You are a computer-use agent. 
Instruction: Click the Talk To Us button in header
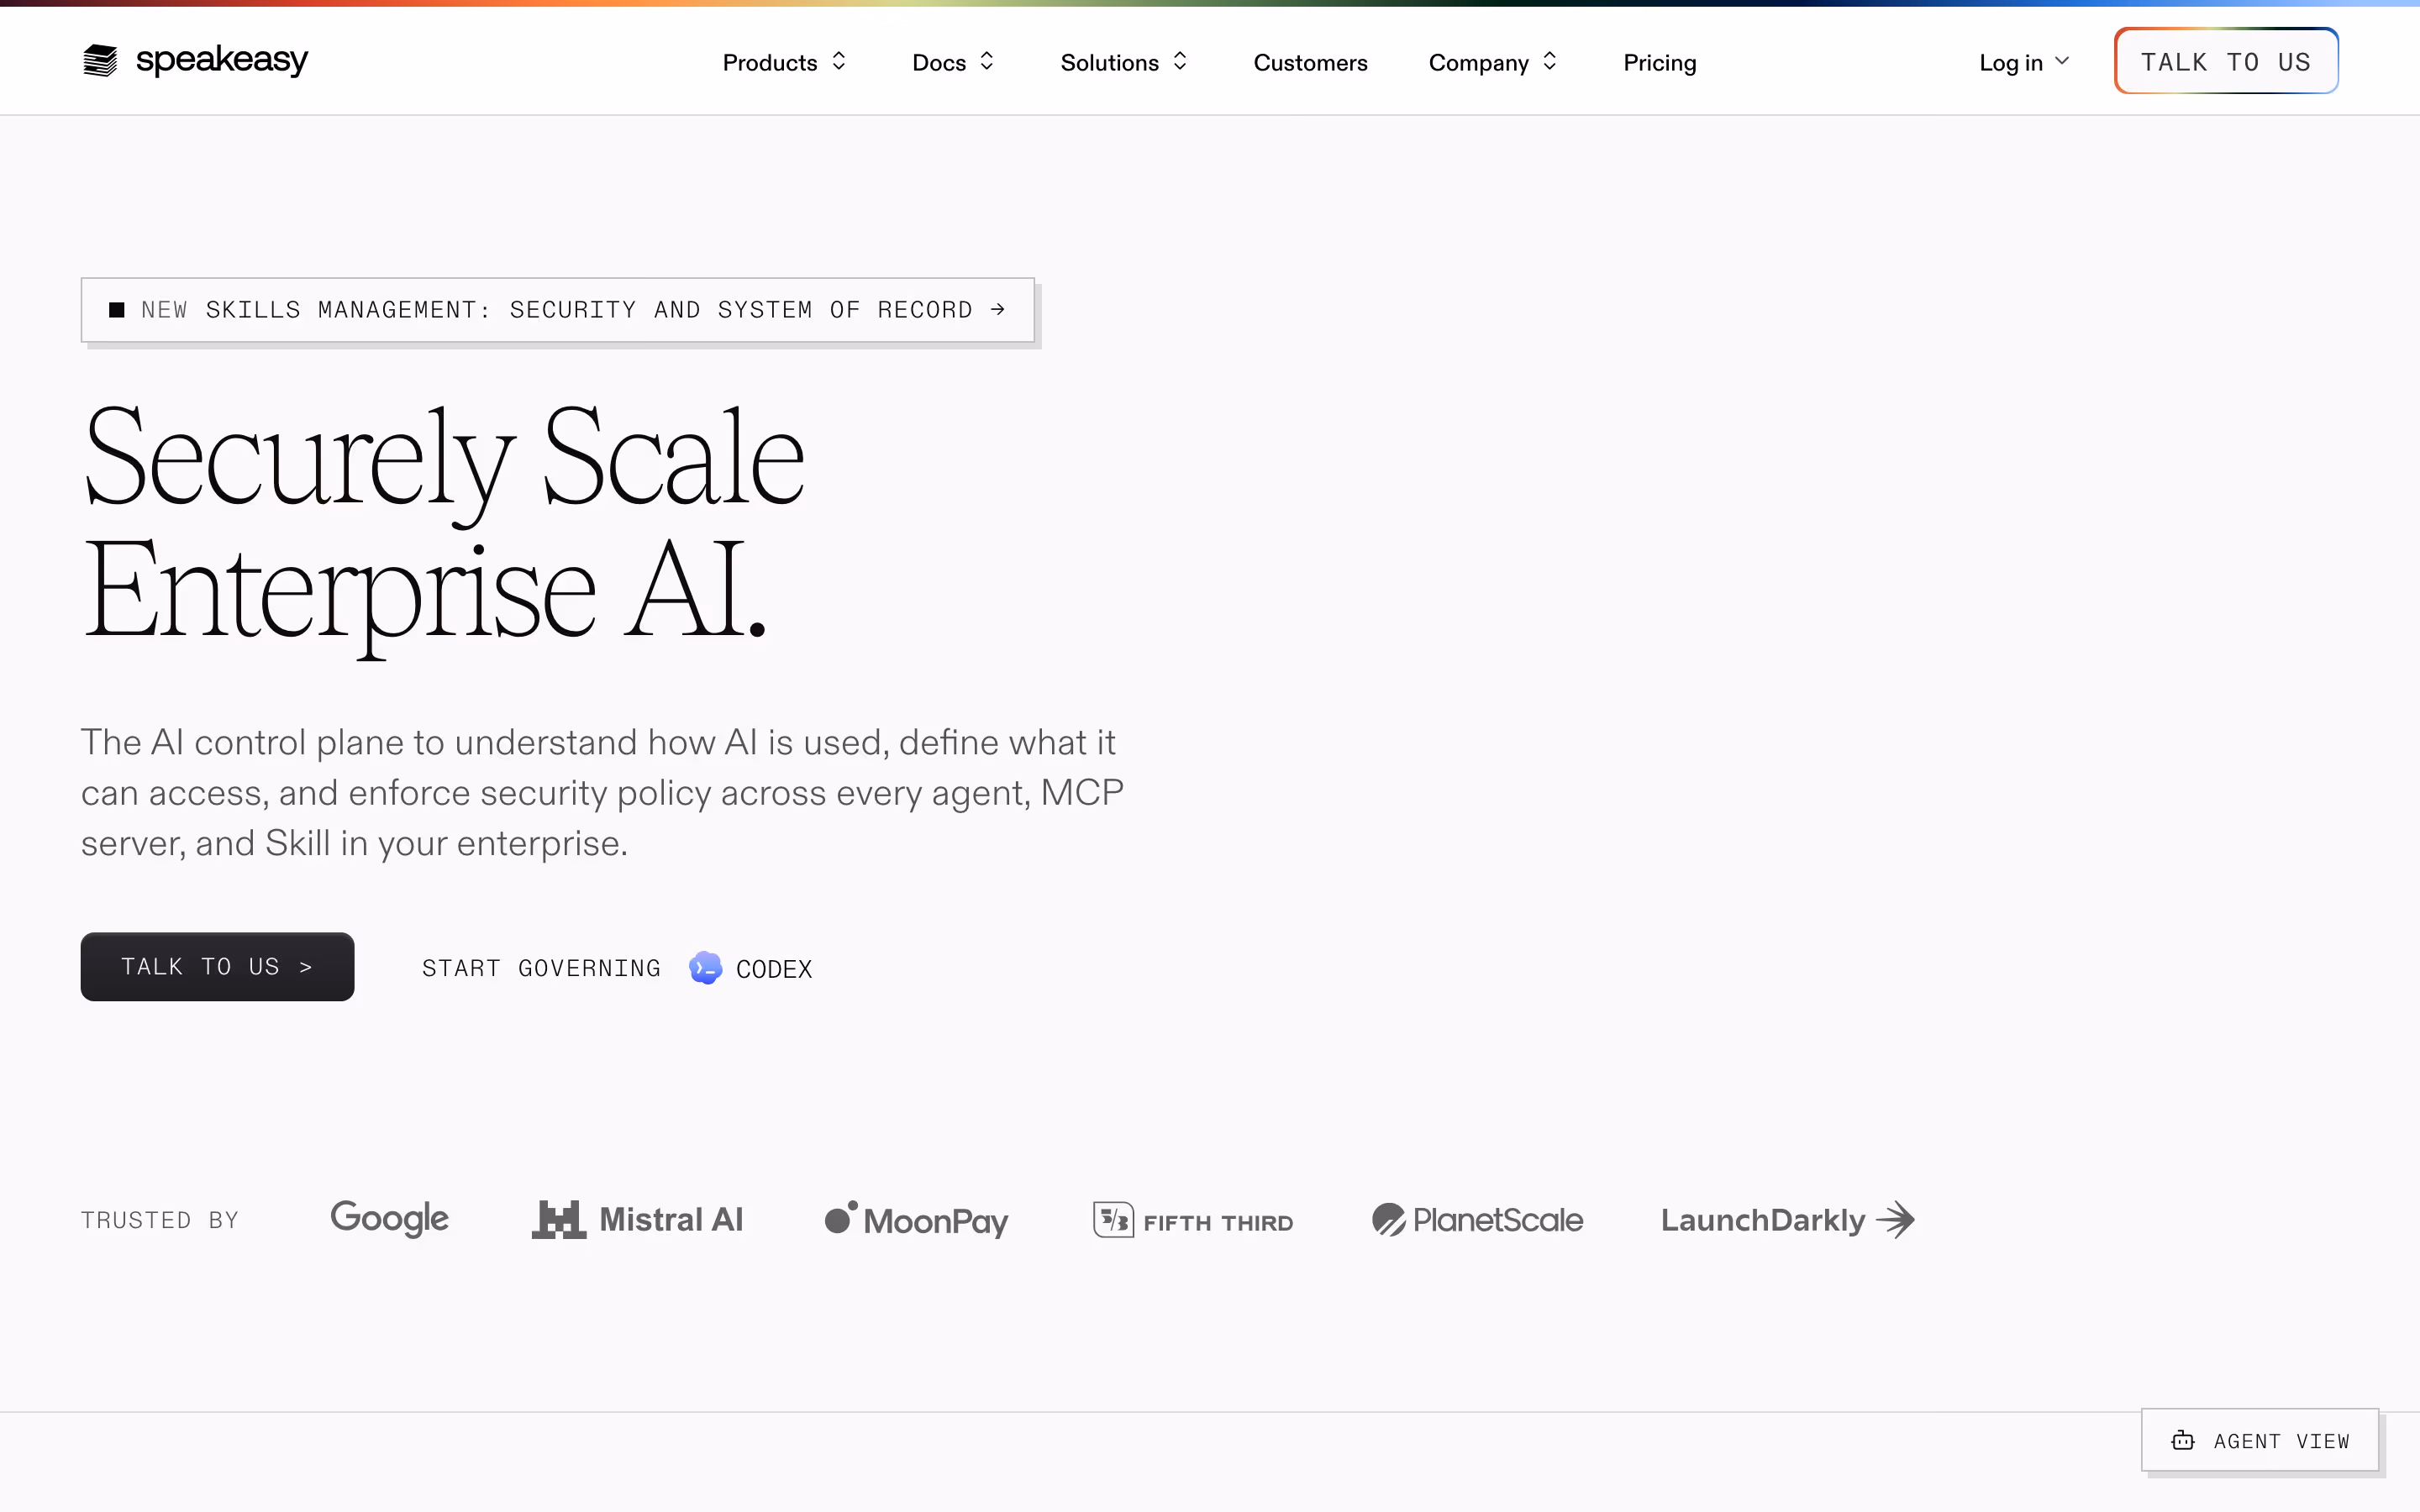click(x=2226, y=61)
